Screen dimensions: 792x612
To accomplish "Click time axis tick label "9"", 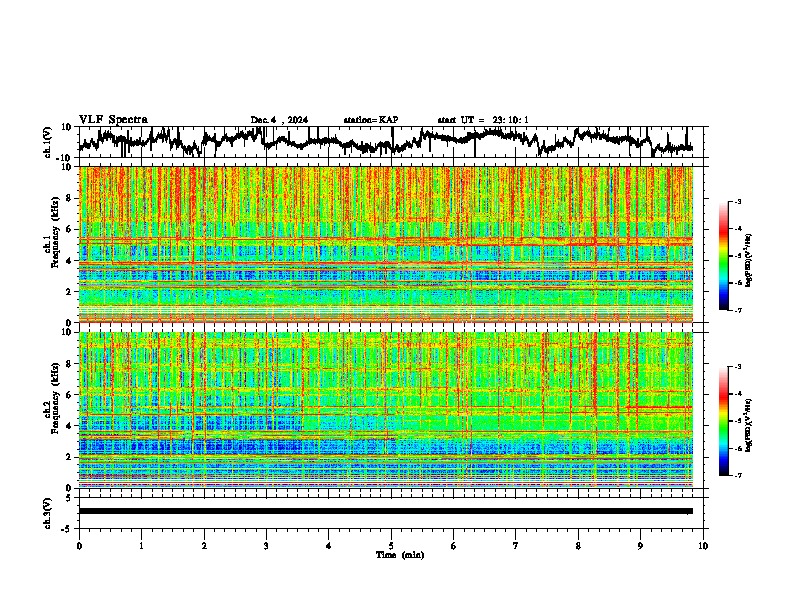I will click(640, 546).
